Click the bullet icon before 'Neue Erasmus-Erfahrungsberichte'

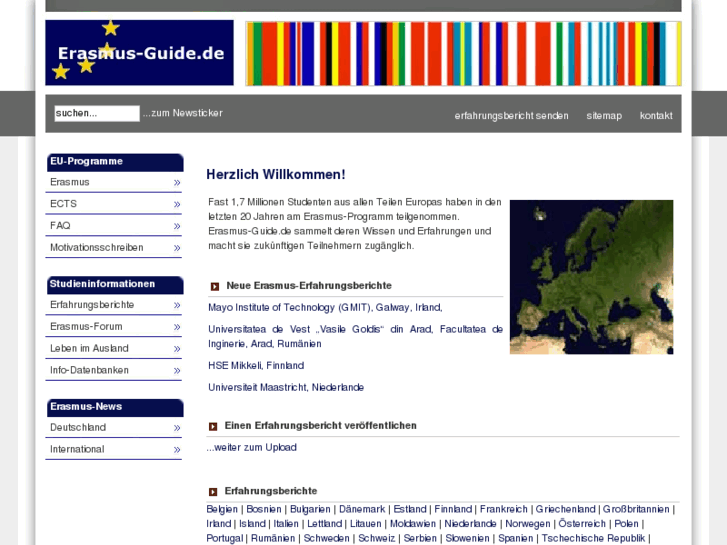[x=215, y=287]
